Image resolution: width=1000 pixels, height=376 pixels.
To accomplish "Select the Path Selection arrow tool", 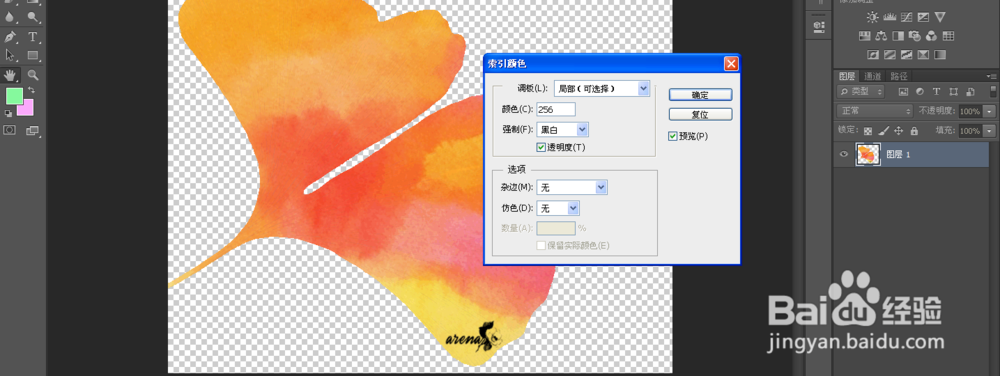I will coord(11,55).
